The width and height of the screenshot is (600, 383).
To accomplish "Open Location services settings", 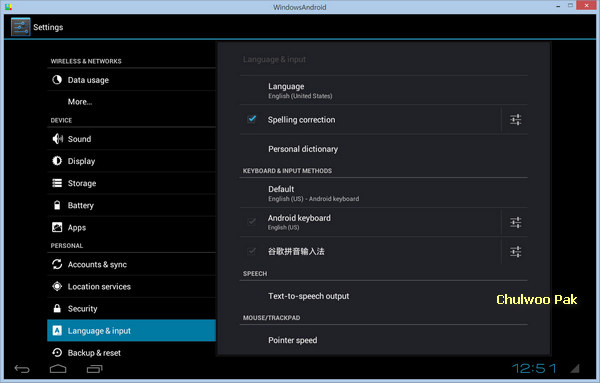I will coord(132,286).
